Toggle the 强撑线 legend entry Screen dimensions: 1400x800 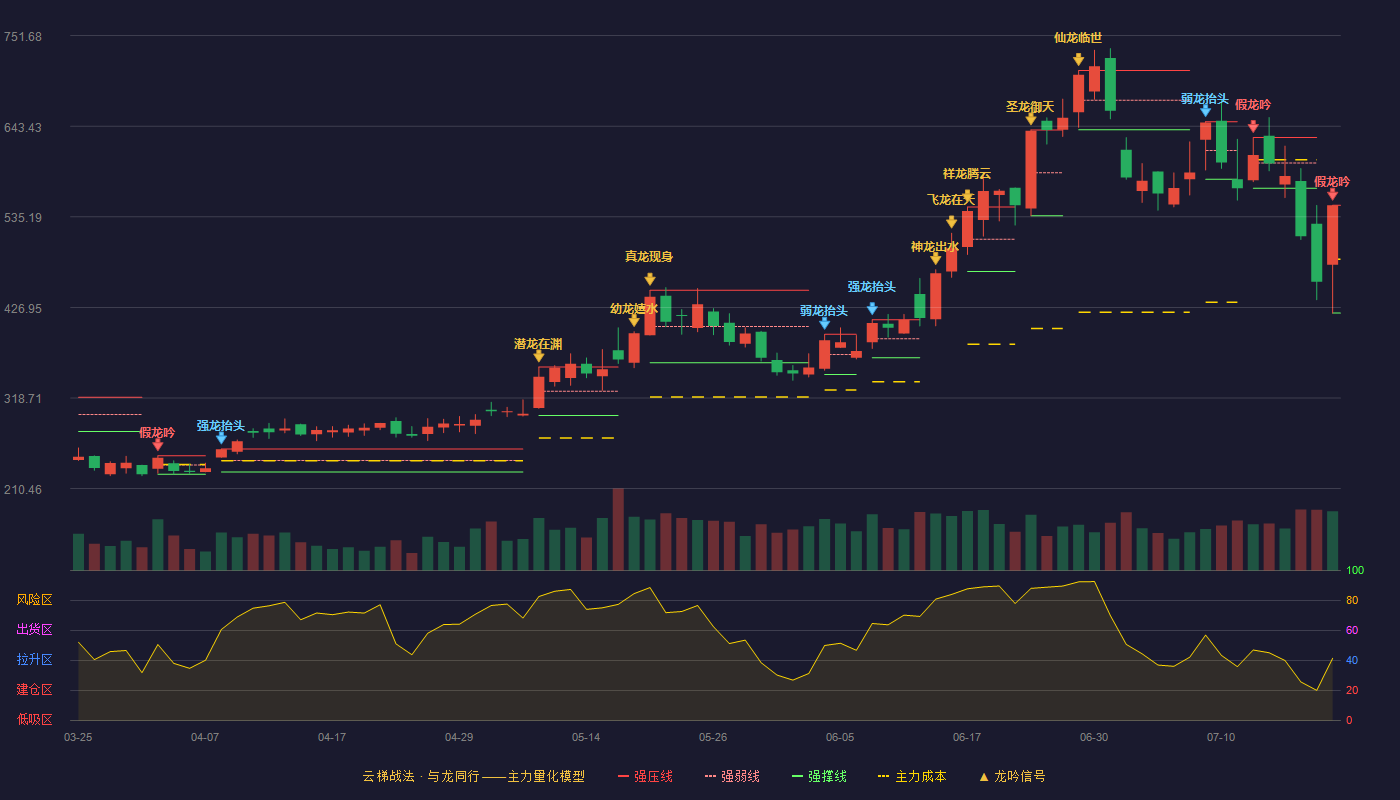[x=819, y=776]
